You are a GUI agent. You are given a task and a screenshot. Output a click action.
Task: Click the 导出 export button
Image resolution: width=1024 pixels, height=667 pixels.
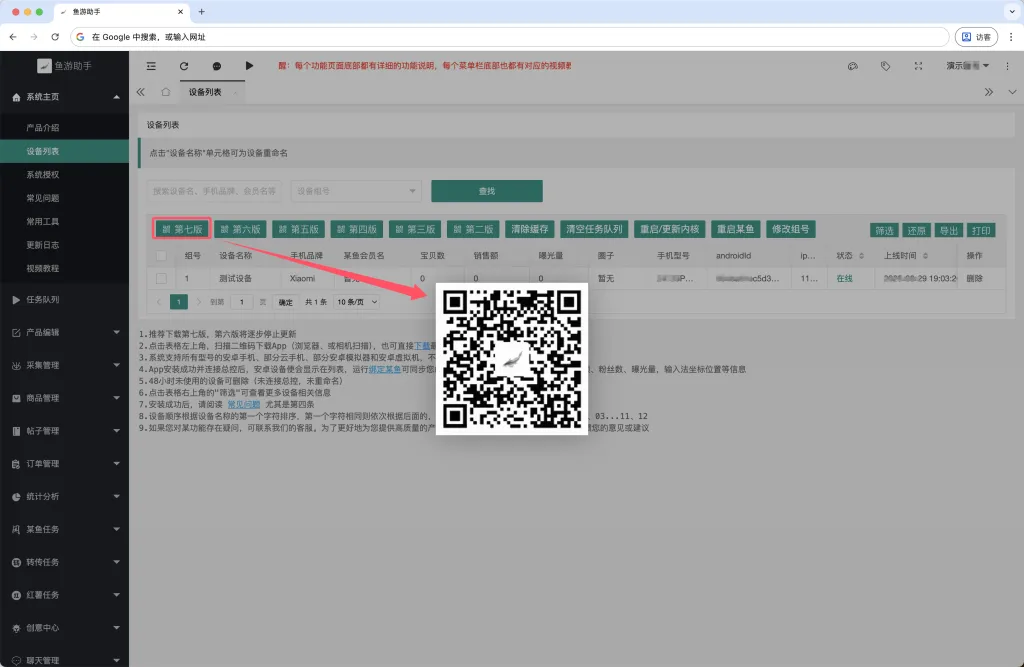click(948, 231)
